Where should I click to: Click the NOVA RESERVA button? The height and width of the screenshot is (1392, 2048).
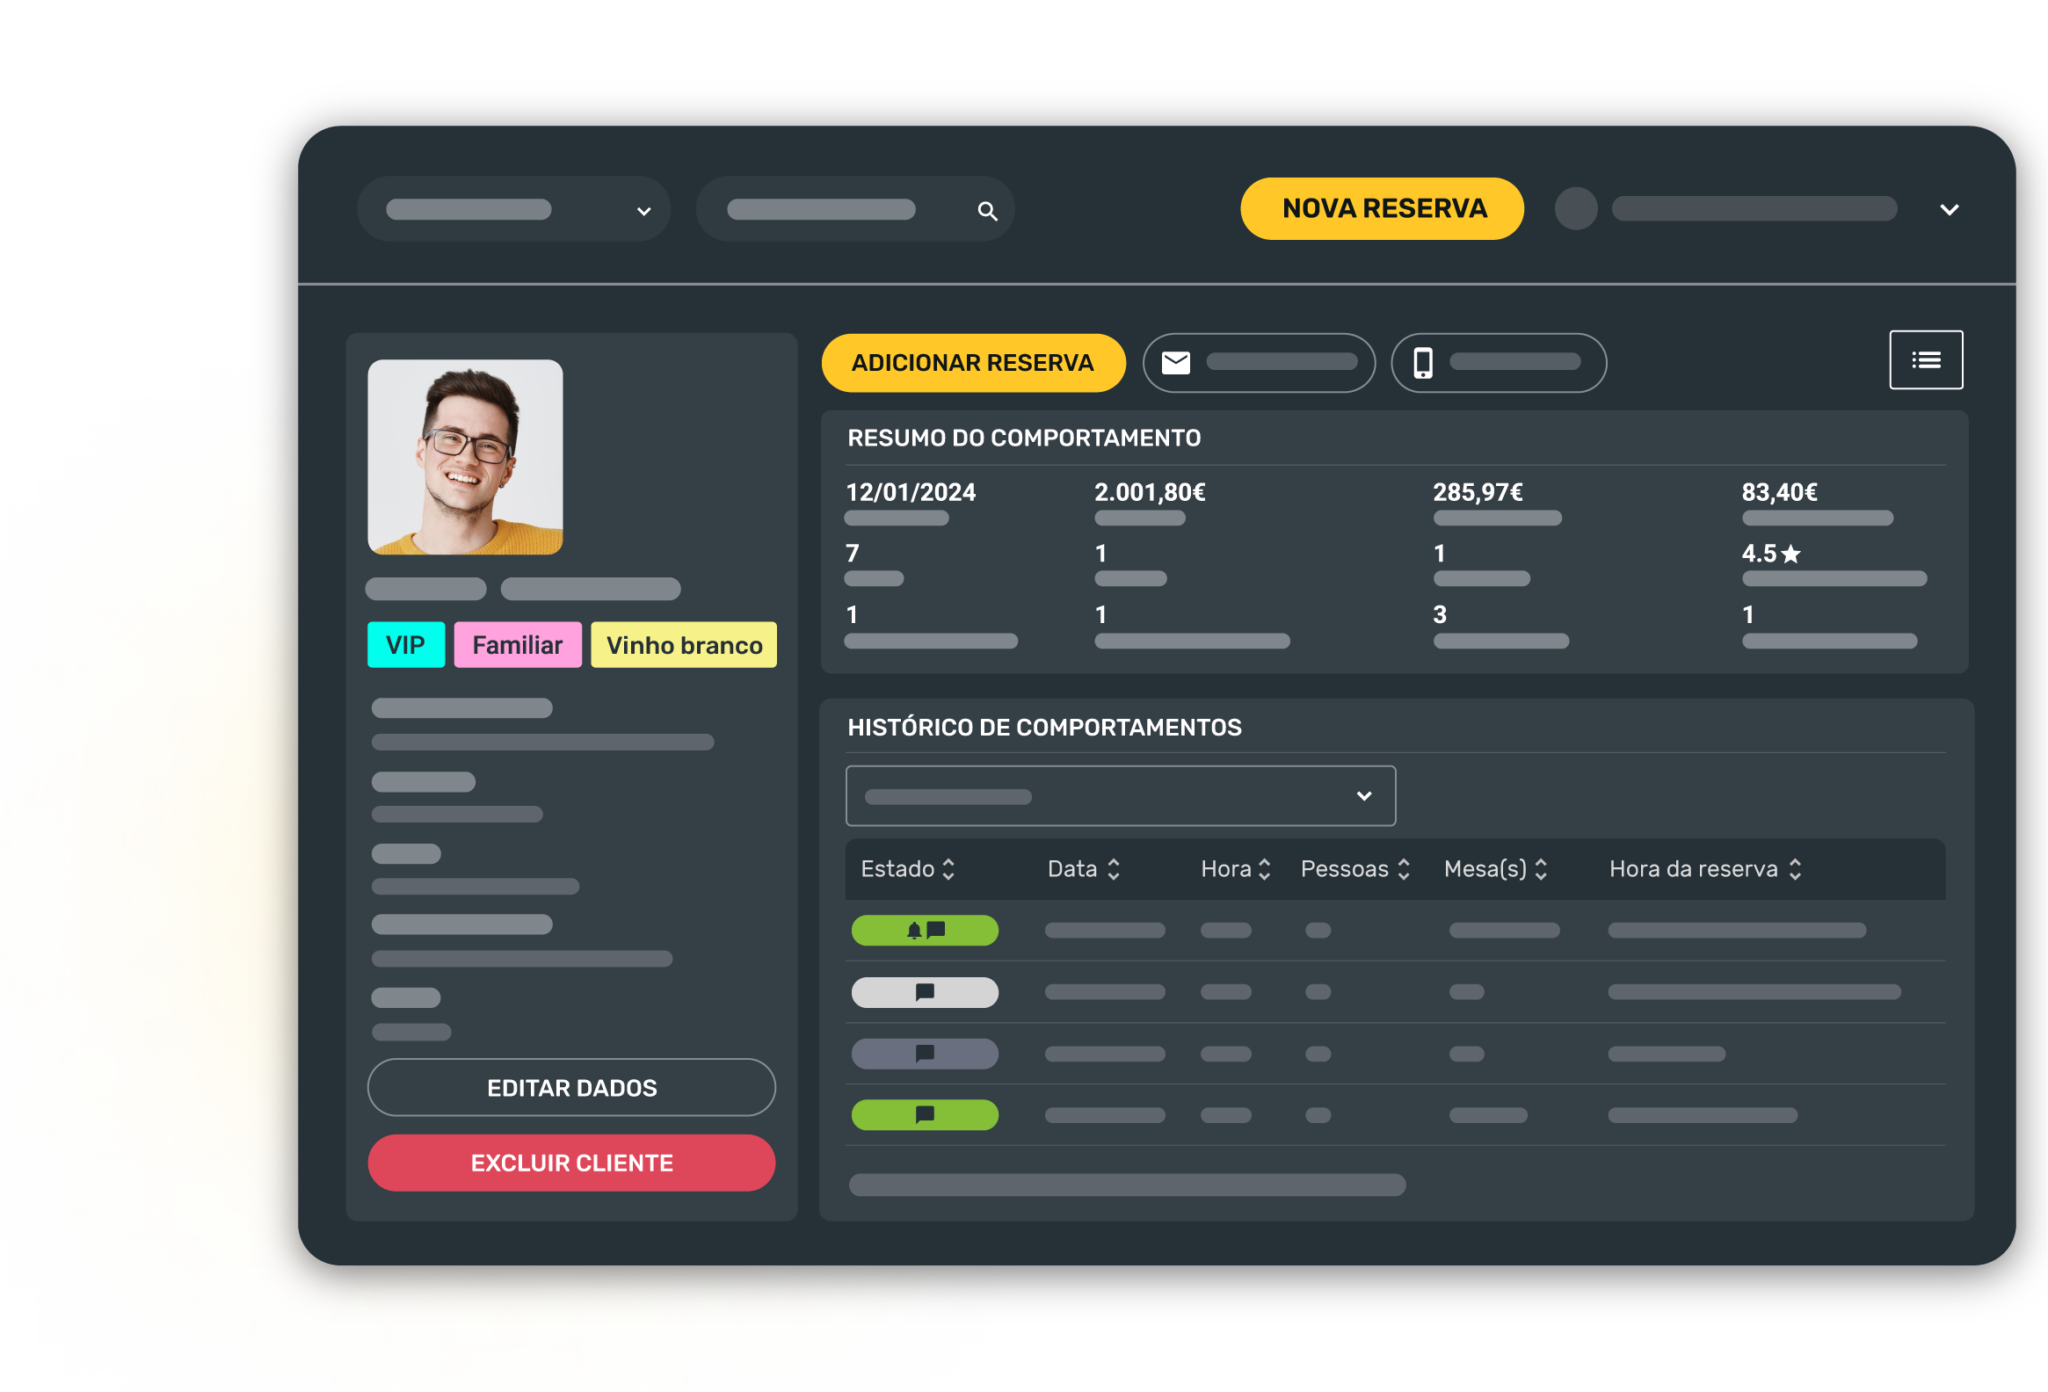(1383, 209)
